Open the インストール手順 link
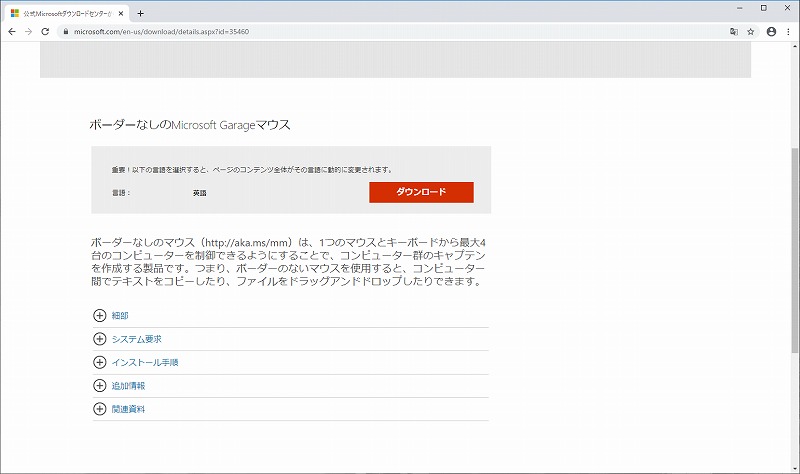 coord(145,363)
